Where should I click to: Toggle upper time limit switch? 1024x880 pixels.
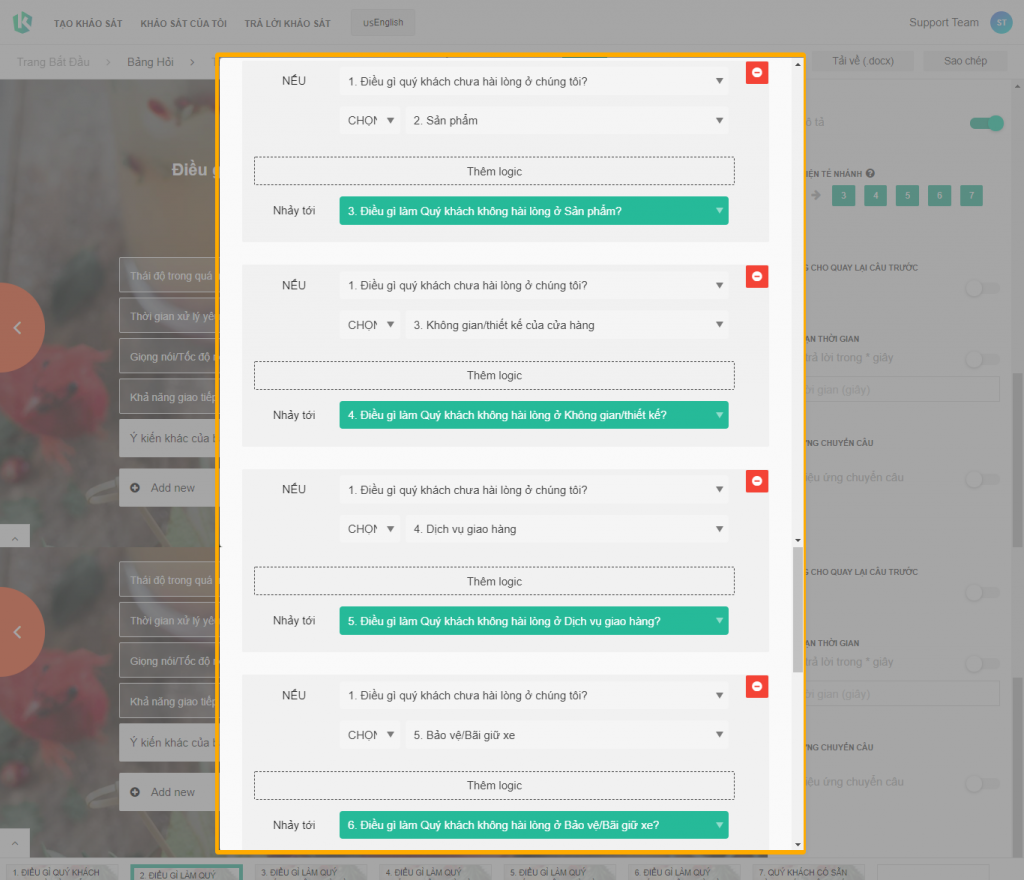coord(982,359)
